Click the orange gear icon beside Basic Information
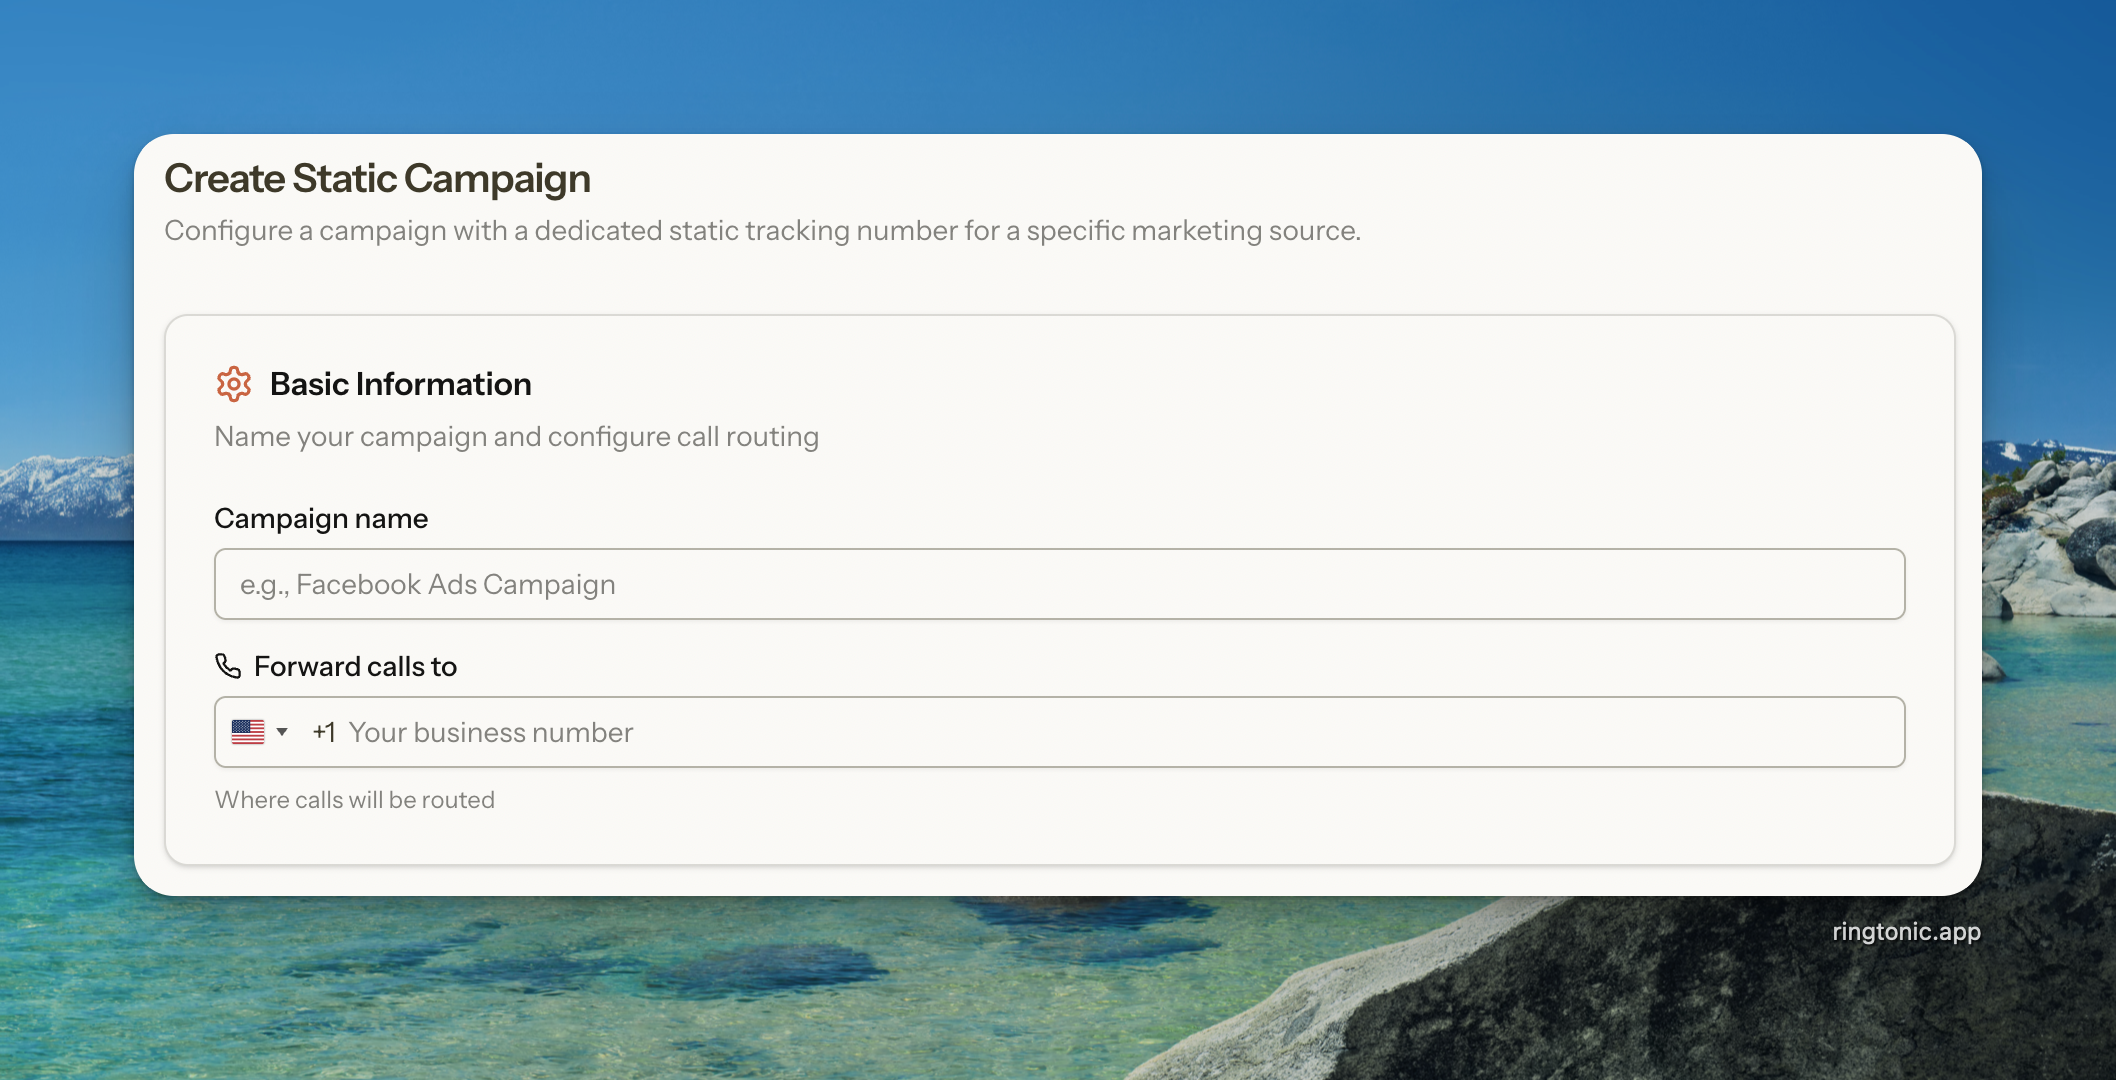Screen dimensions: 2116x1080 pos(233,384)
